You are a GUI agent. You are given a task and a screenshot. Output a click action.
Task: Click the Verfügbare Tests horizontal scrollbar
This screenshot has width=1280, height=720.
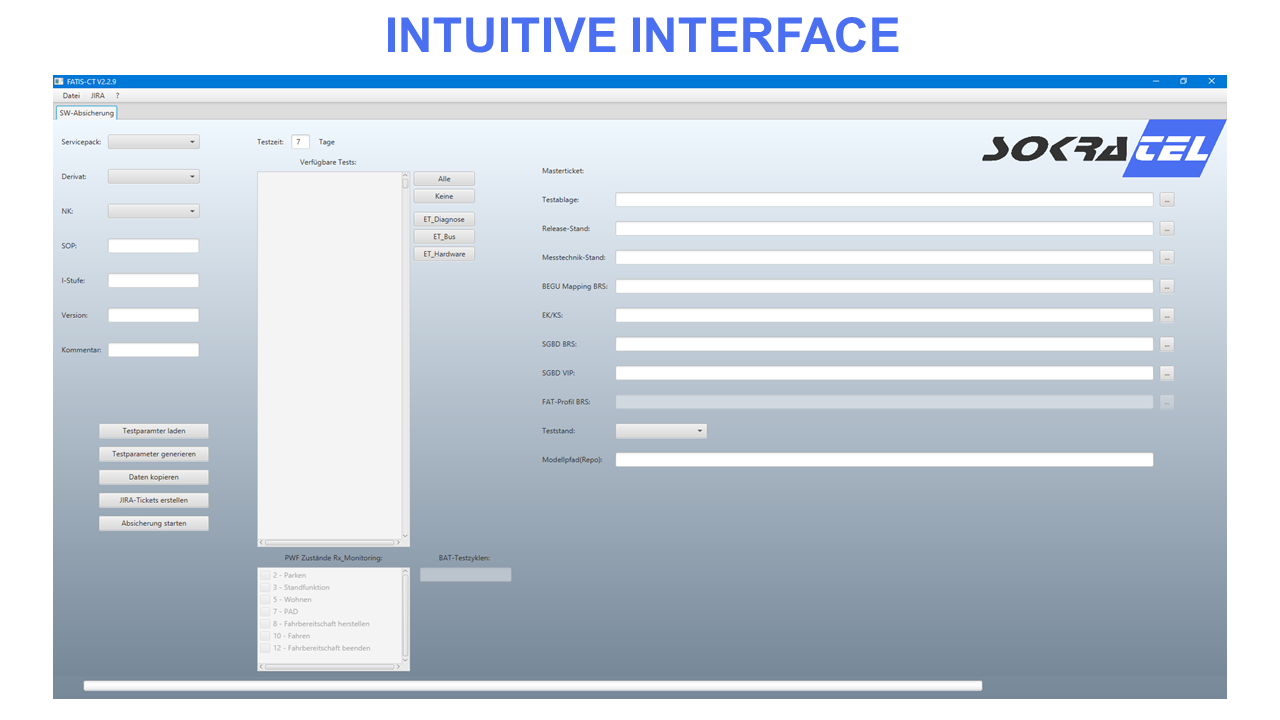pyautogui.click(x=330, y=542)
